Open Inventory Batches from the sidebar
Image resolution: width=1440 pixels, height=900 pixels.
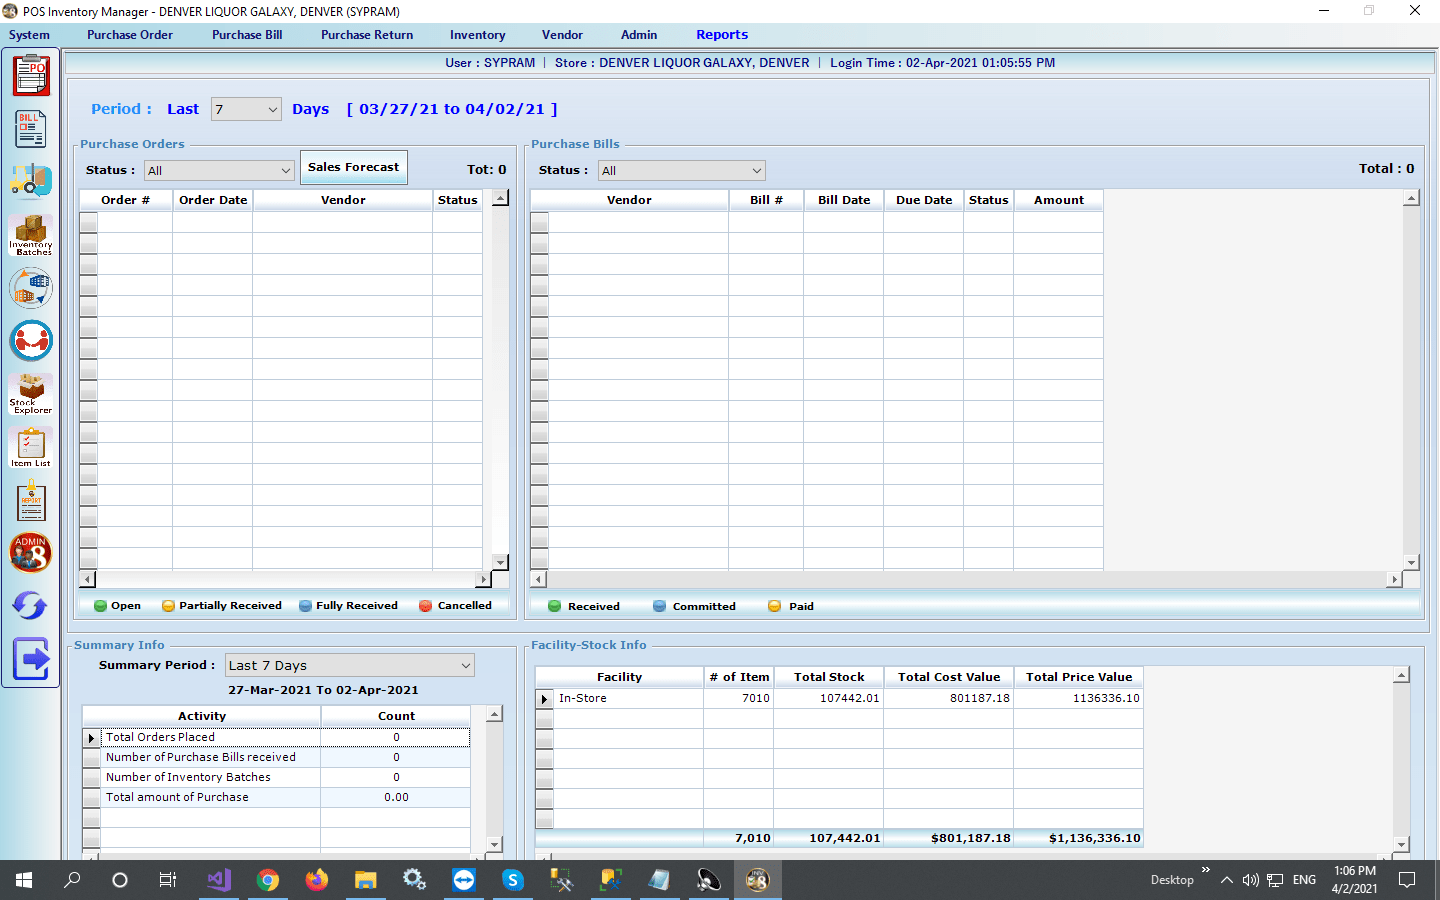click(31, 235)
